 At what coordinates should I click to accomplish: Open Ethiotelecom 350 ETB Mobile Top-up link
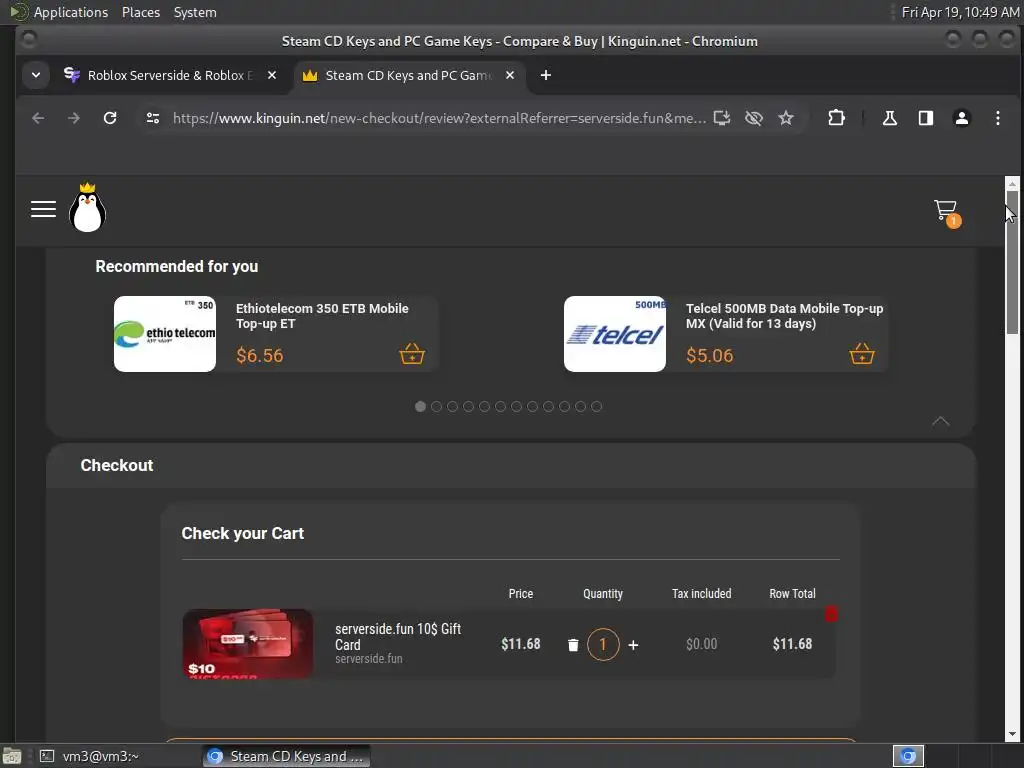coord(322,316)
